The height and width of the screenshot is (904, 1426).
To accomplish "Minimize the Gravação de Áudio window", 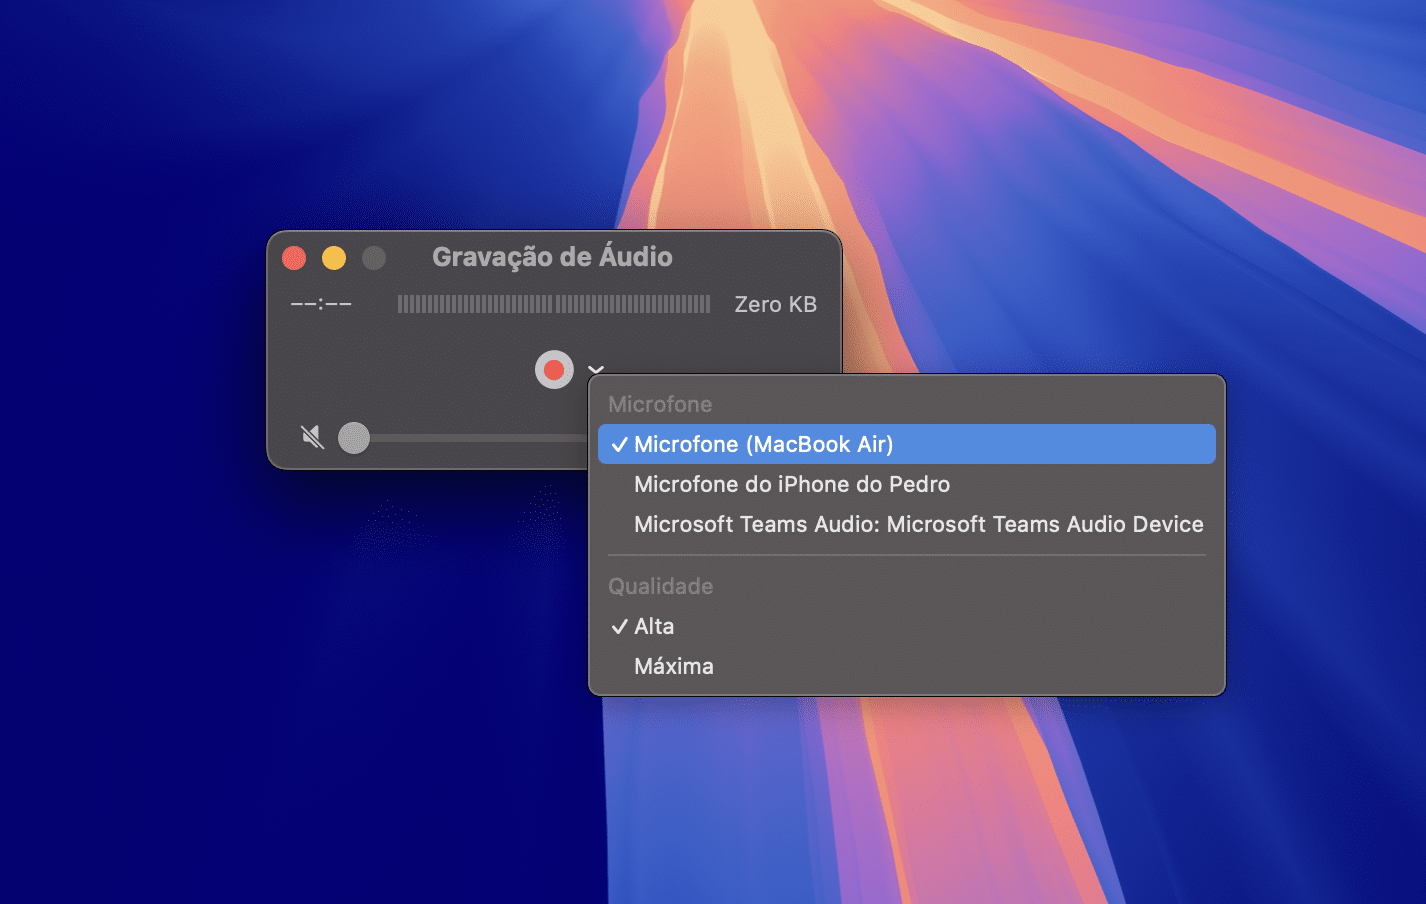I will point(334,258).
